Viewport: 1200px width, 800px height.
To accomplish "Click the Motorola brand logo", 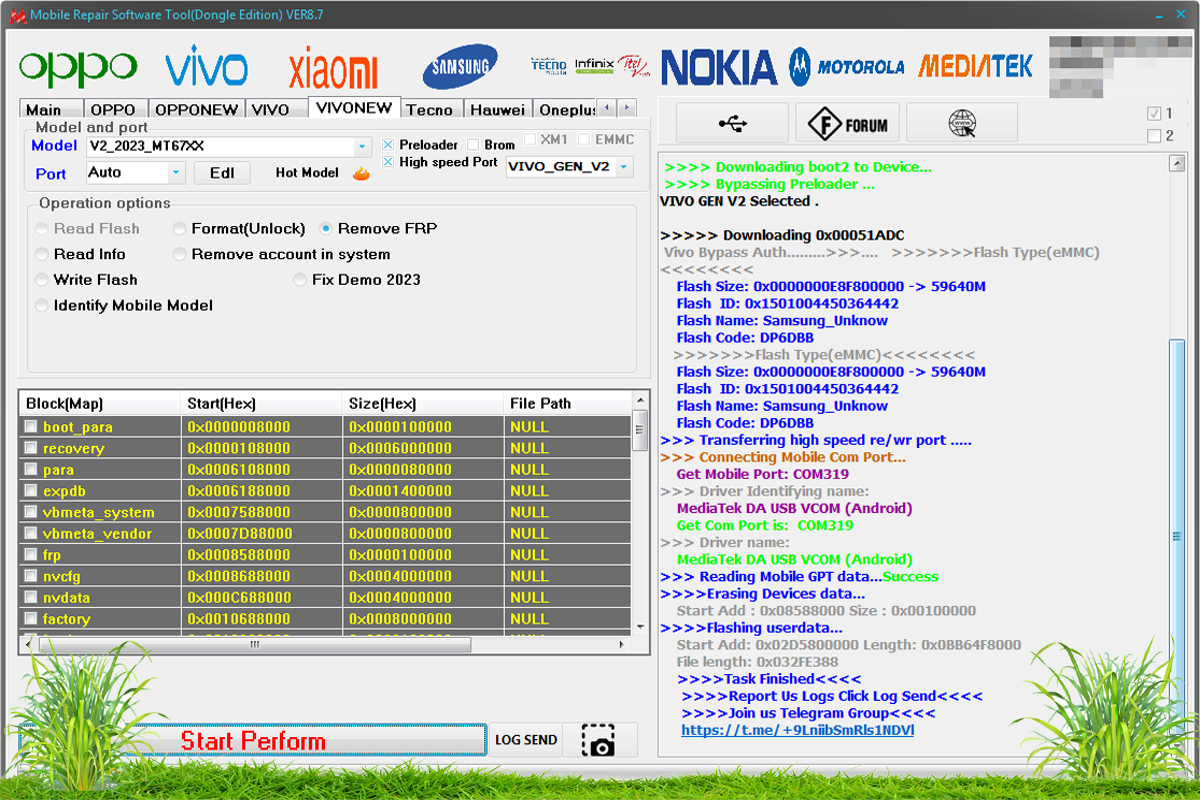I will tap(847, 67).
